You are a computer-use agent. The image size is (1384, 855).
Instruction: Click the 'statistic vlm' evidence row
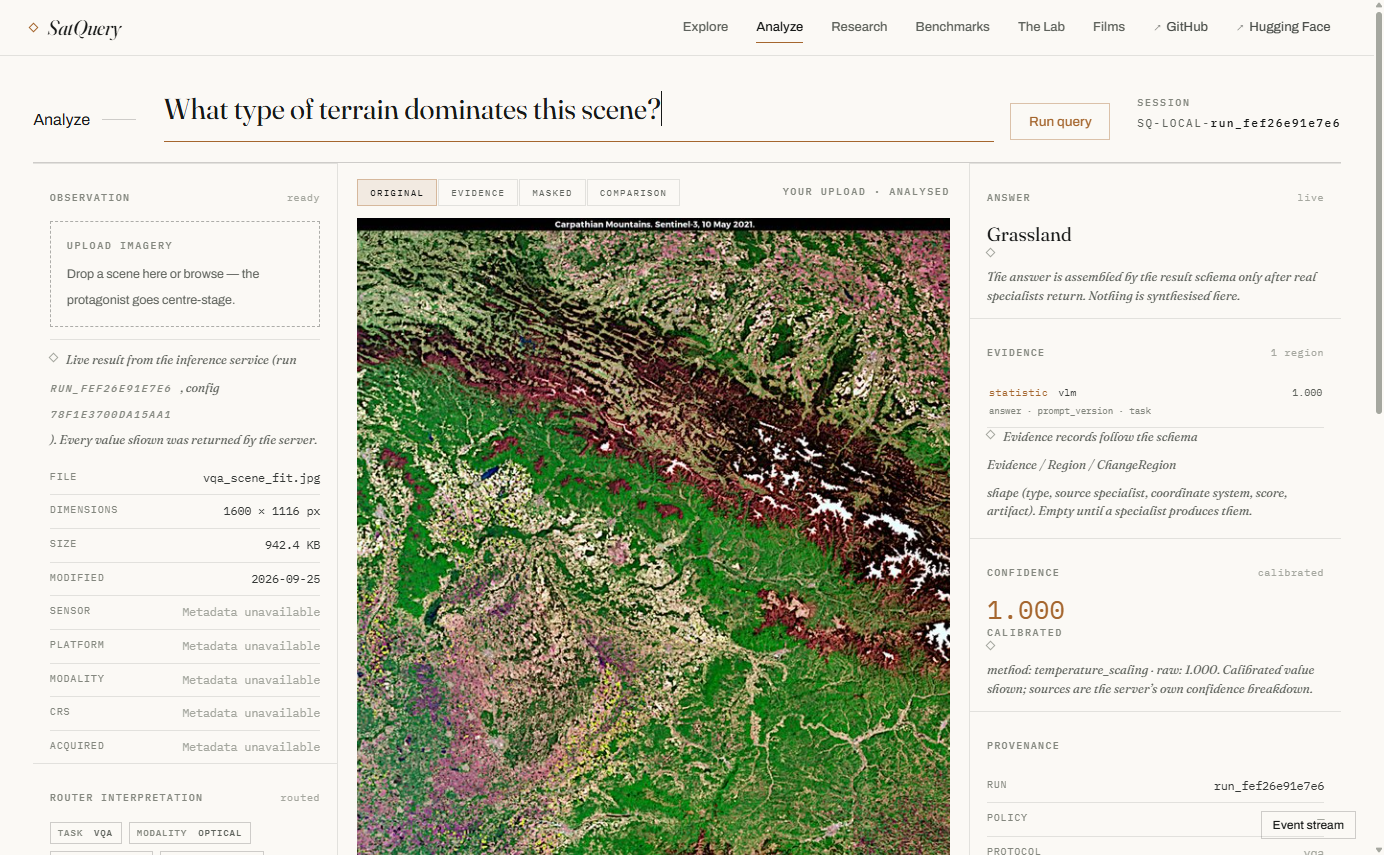click(x=1155, y=401)
